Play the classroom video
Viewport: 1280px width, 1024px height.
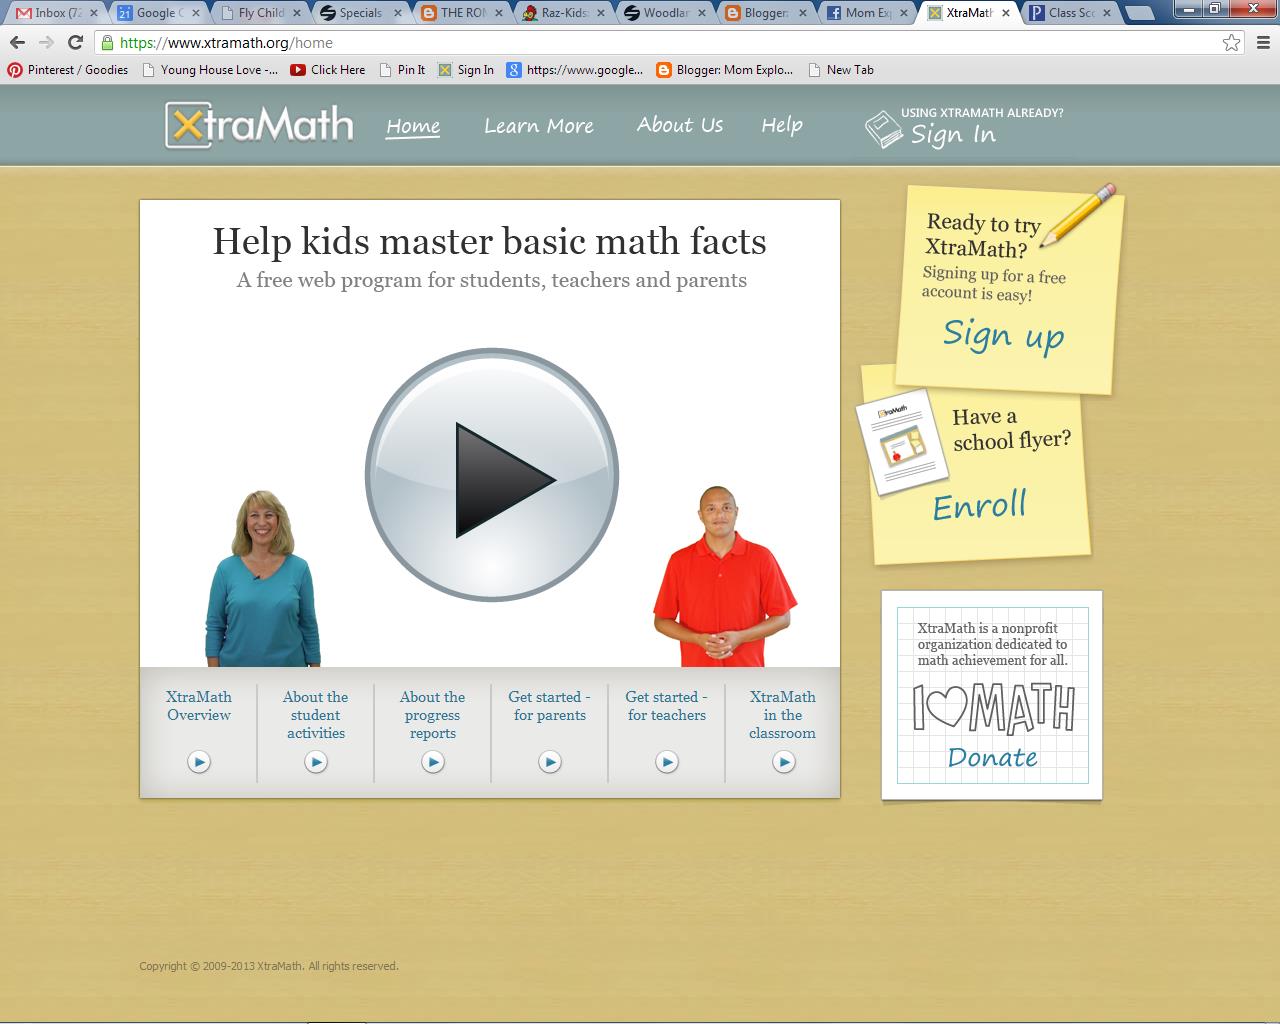pos(784,762)
